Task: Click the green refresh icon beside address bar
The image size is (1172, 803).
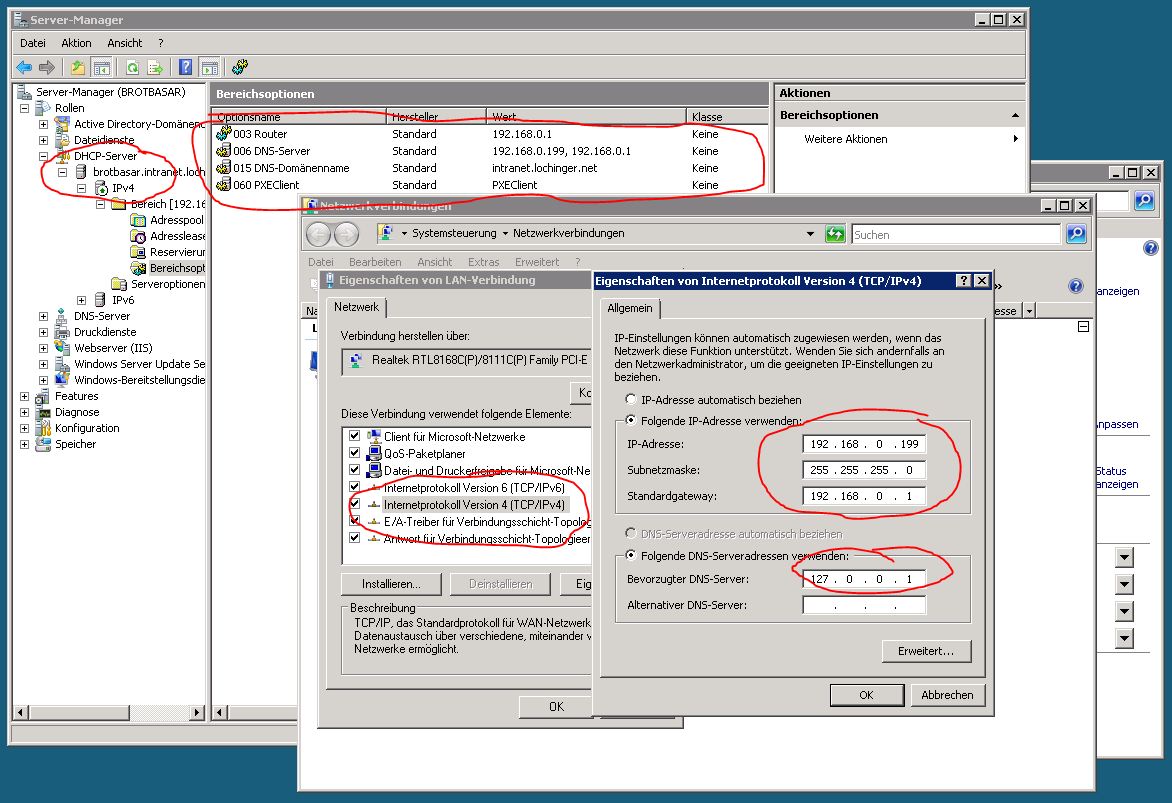Action: 835,234
